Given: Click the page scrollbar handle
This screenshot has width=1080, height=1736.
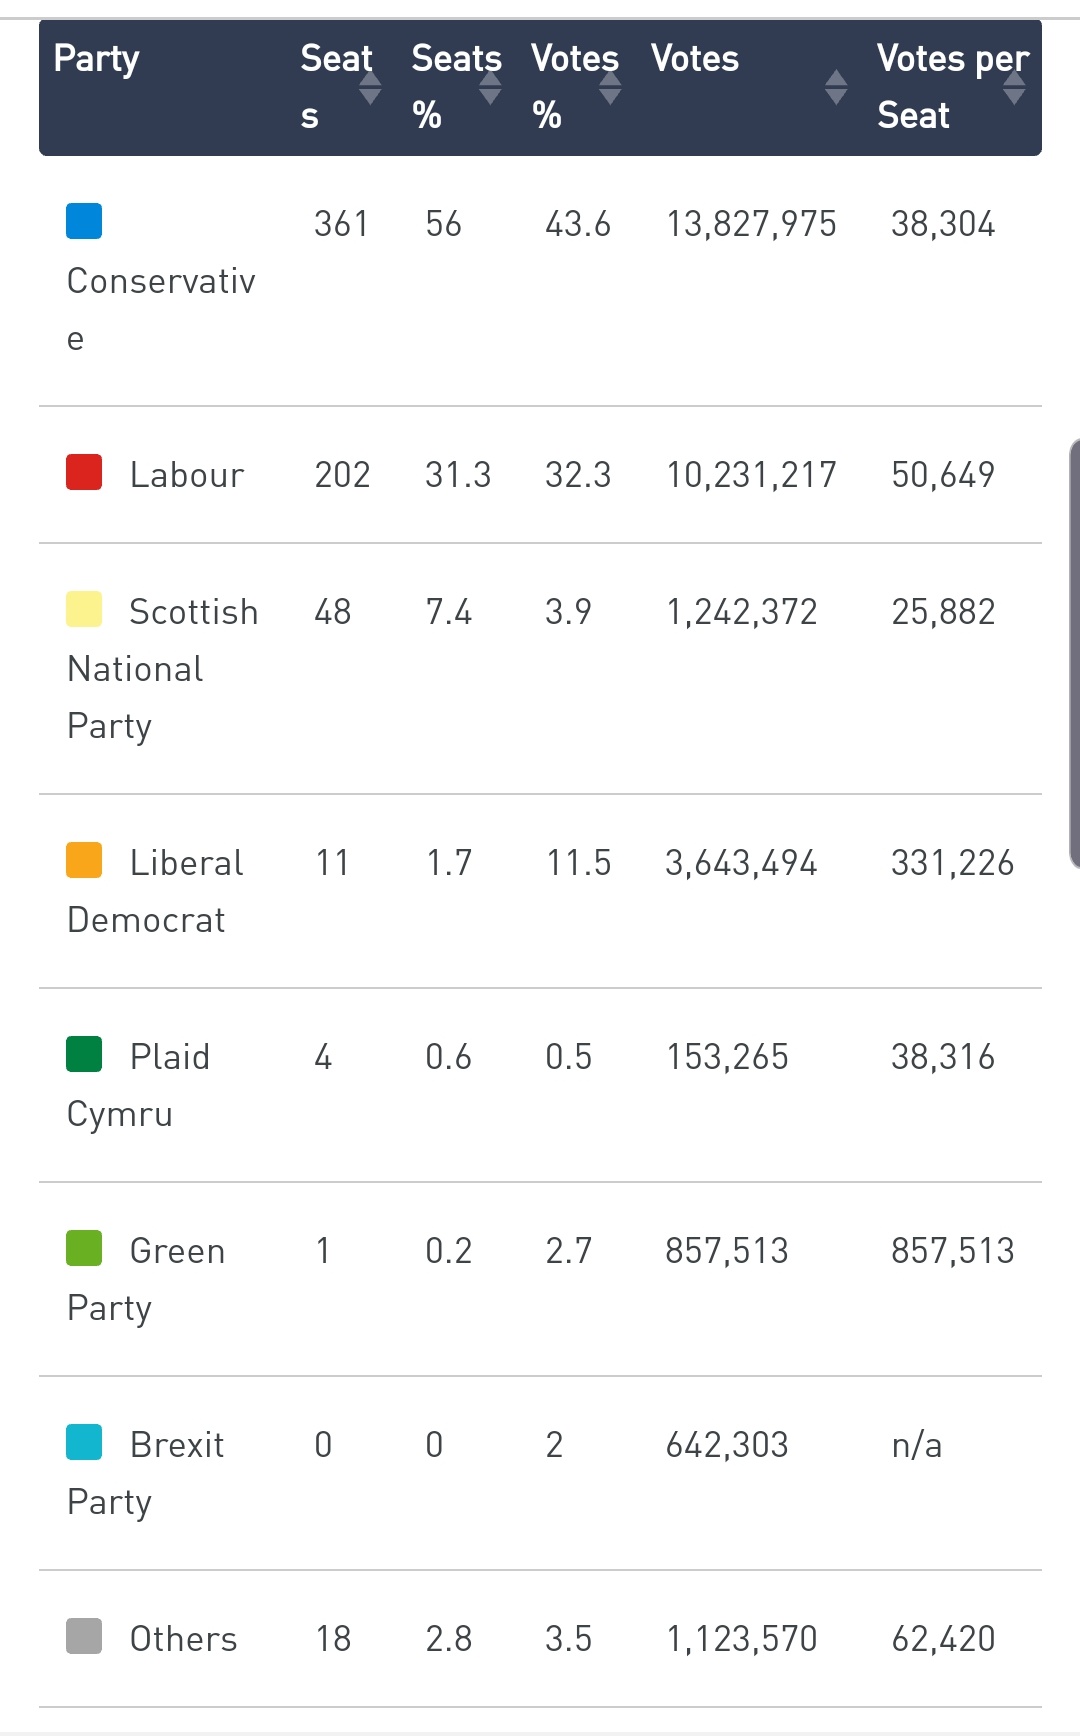Looking at the screenshot, I should [x=1075, y=652].
